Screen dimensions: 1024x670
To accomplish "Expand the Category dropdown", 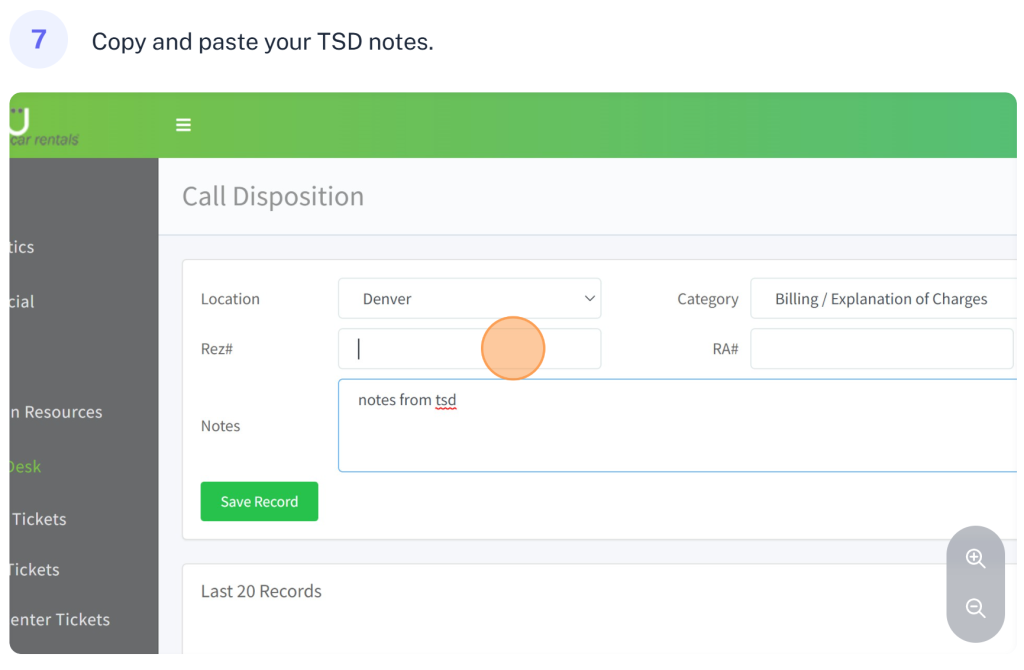I will 883,299.
